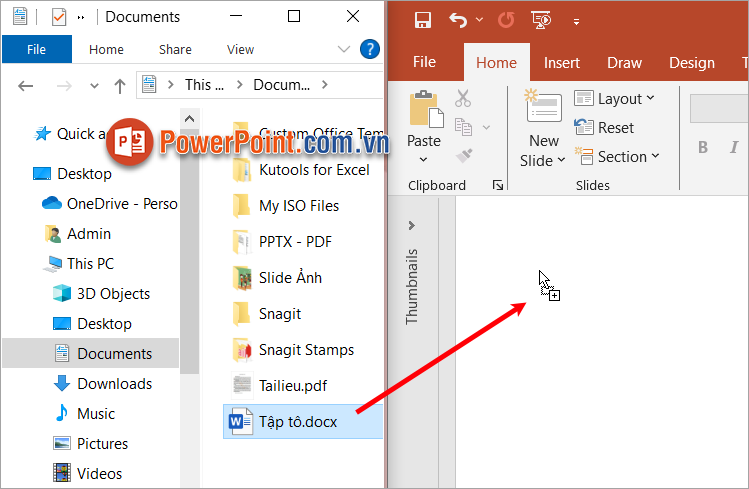Click the Explorer Forward arrow

click(64, 86)
